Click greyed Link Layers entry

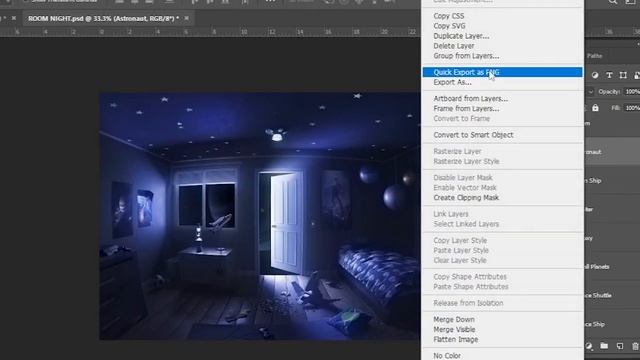pyautogui.click(x=451, y=214)
